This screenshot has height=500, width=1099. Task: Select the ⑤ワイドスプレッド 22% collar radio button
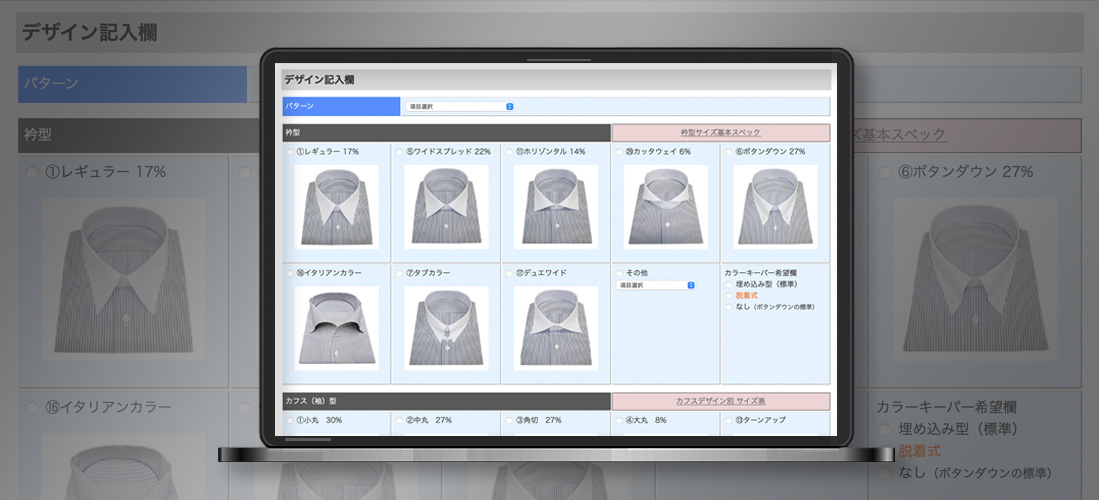400,151
